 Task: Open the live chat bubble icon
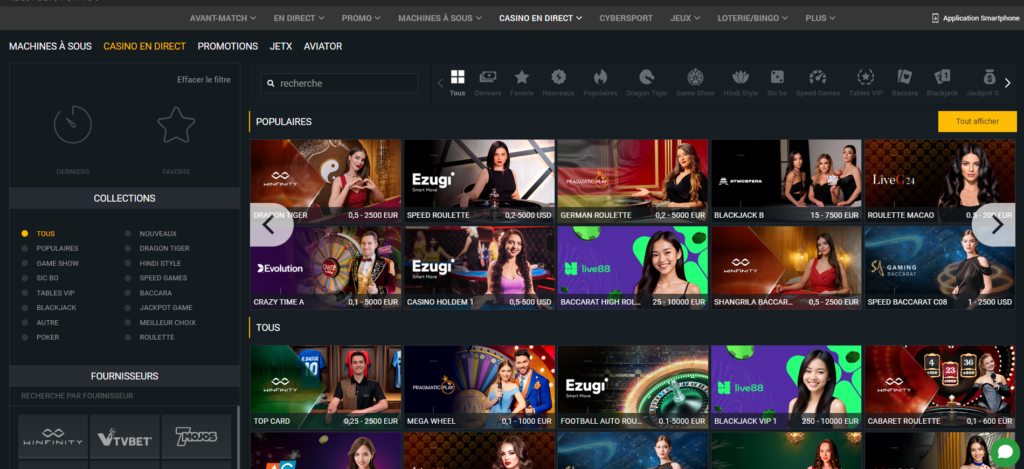tap(1005, 451)
